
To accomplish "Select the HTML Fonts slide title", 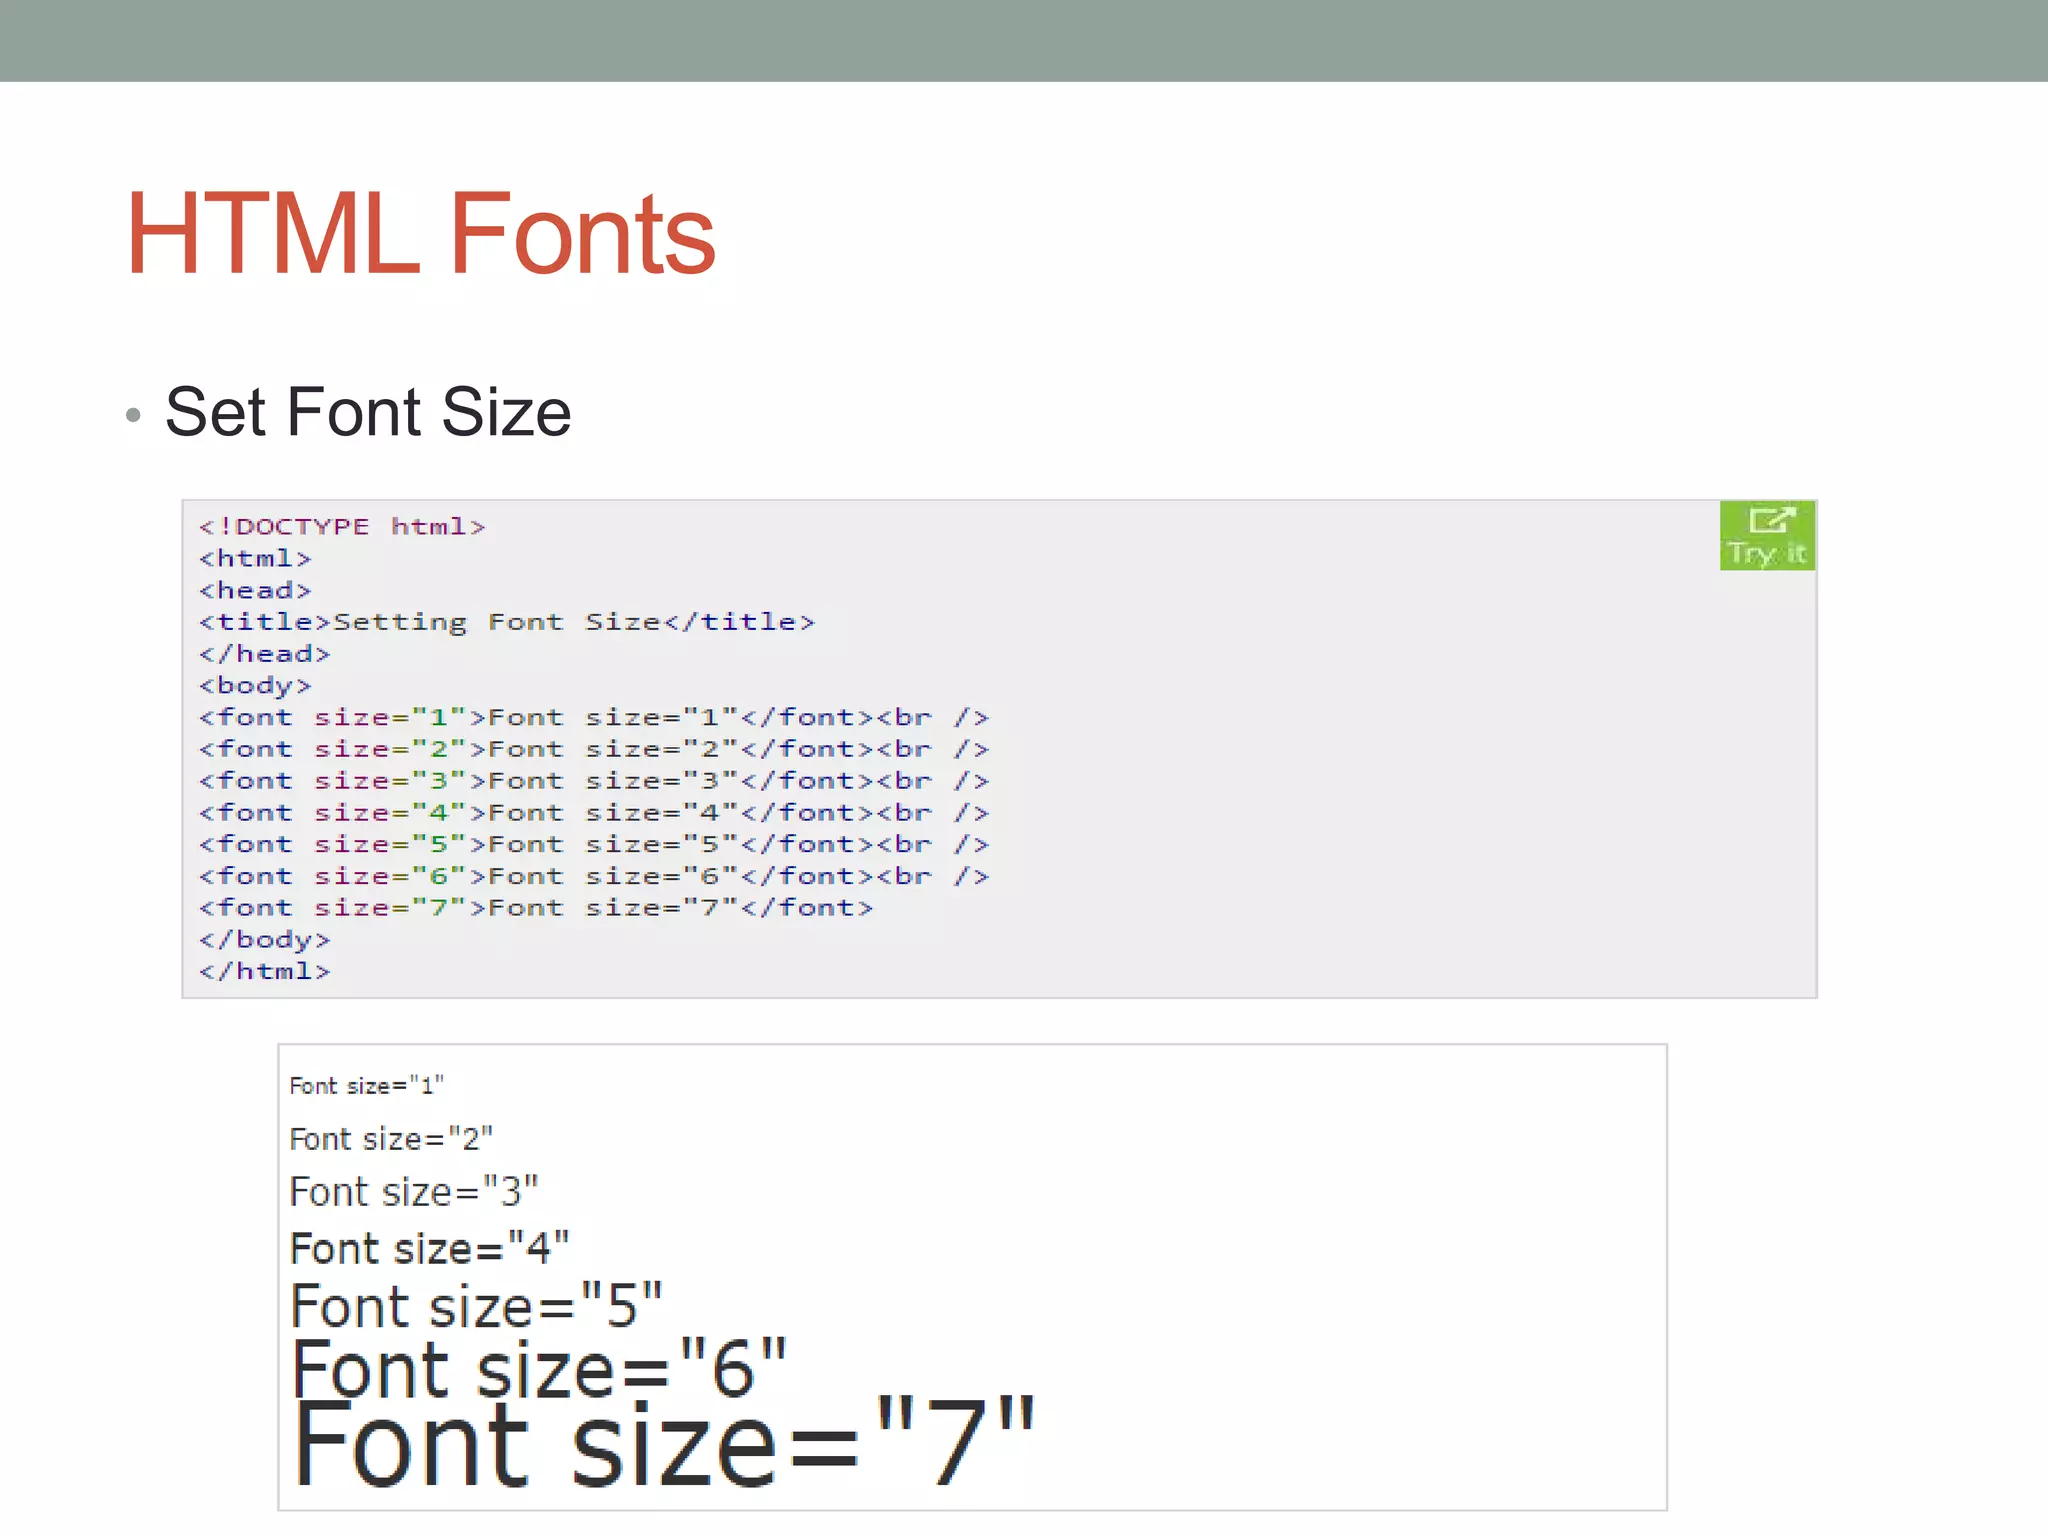I will click(x=421, y=234).
